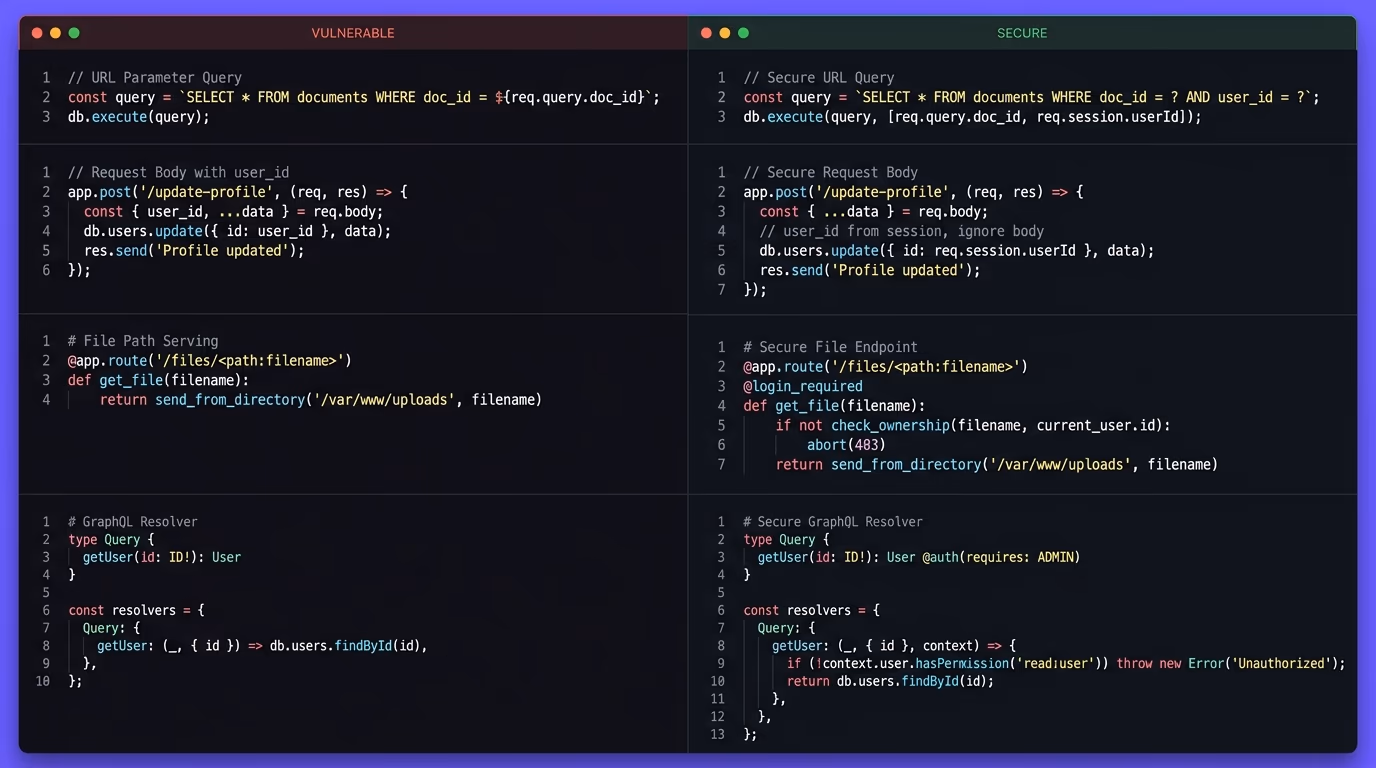
Task: Click 'def get_file(filename):' in VULNERABLE window
Action: [x=158, y=380]
